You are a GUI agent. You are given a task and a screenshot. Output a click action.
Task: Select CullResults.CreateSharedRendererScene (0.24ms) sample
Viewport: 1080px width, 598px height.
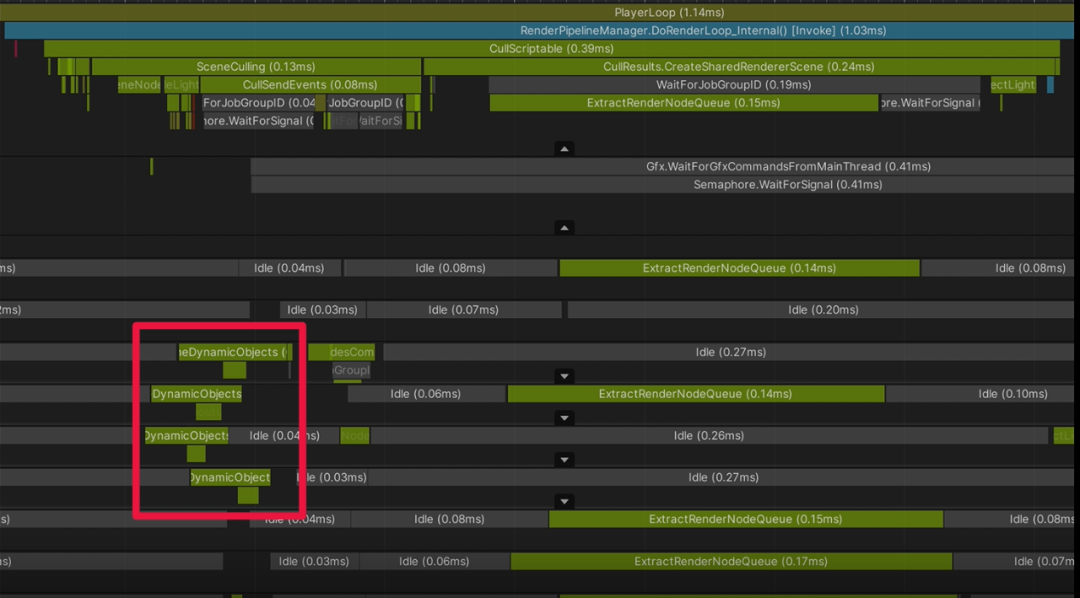[x=739, y=66]
